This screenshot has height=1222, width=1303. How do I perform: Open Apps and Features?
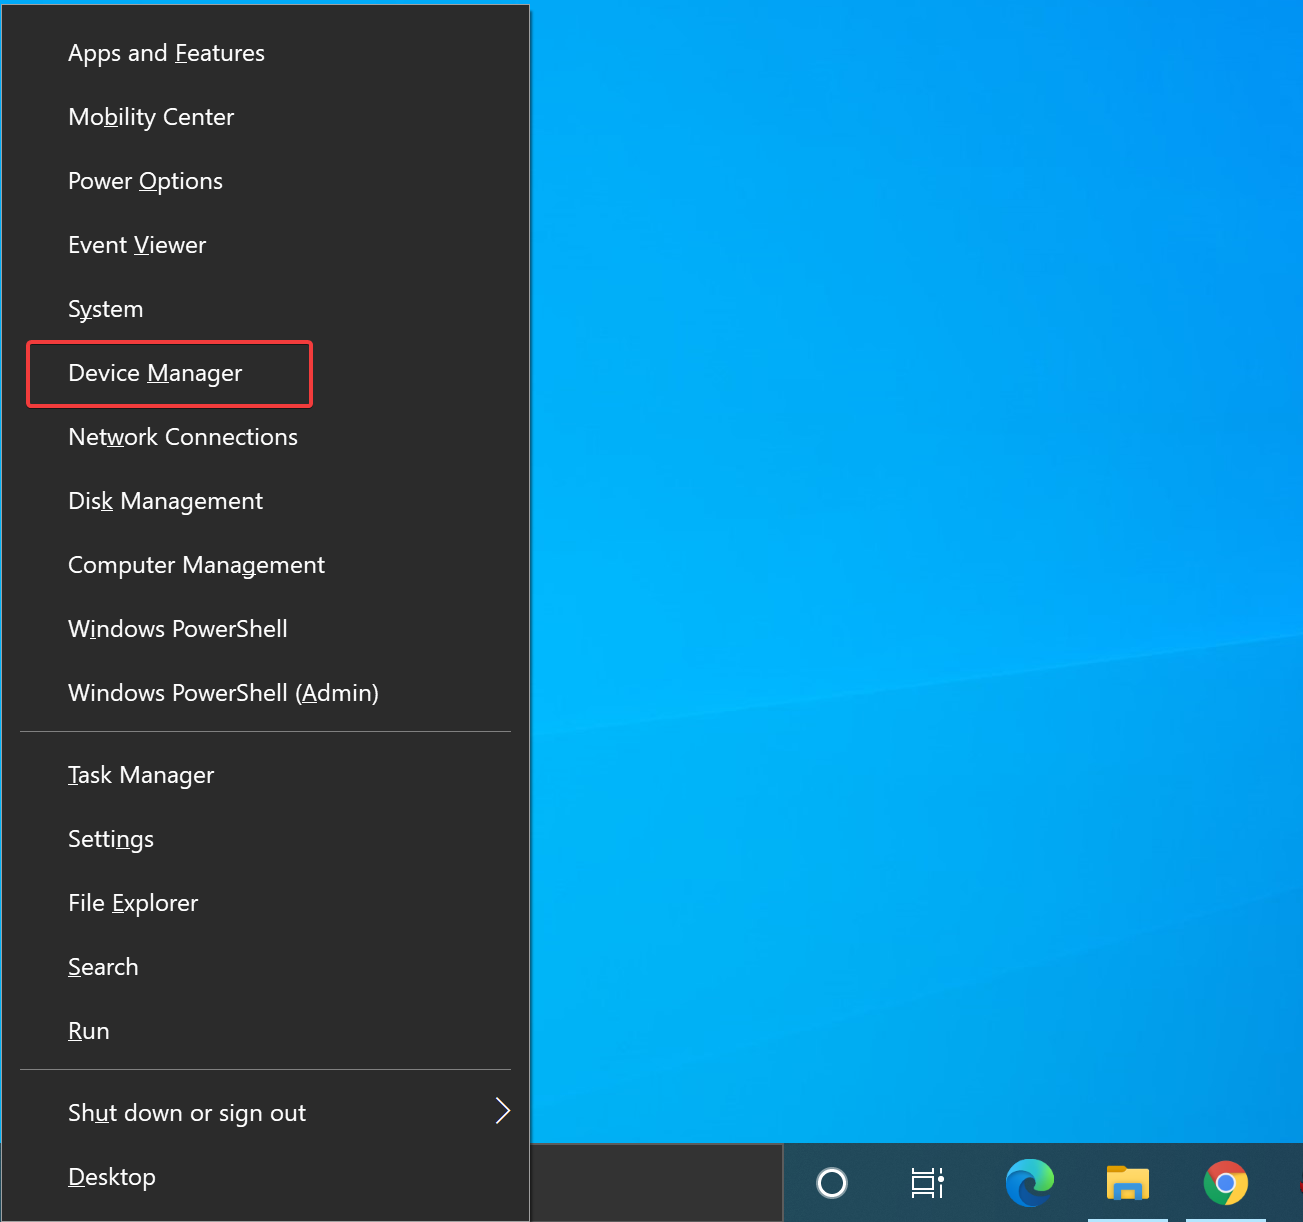265,53
